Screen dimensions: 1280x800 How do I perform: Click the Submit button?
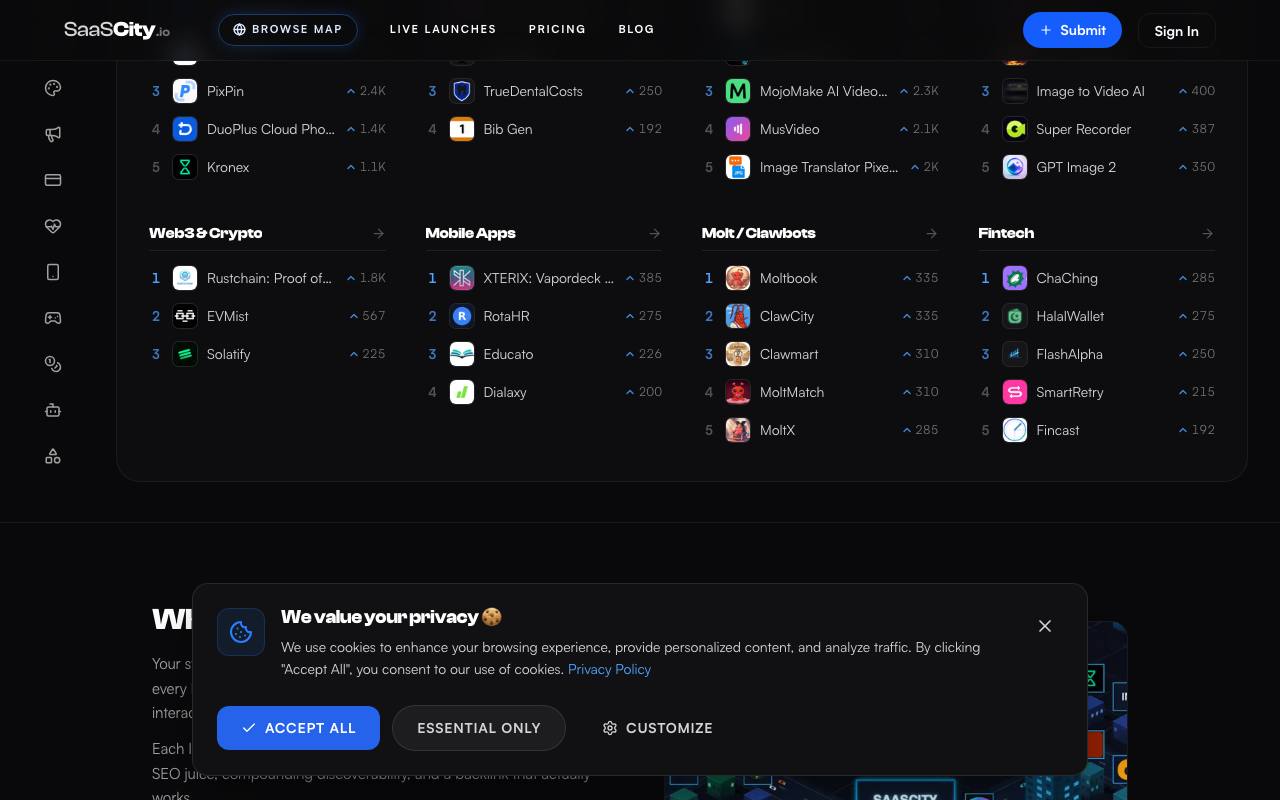tap(1072, 30)
